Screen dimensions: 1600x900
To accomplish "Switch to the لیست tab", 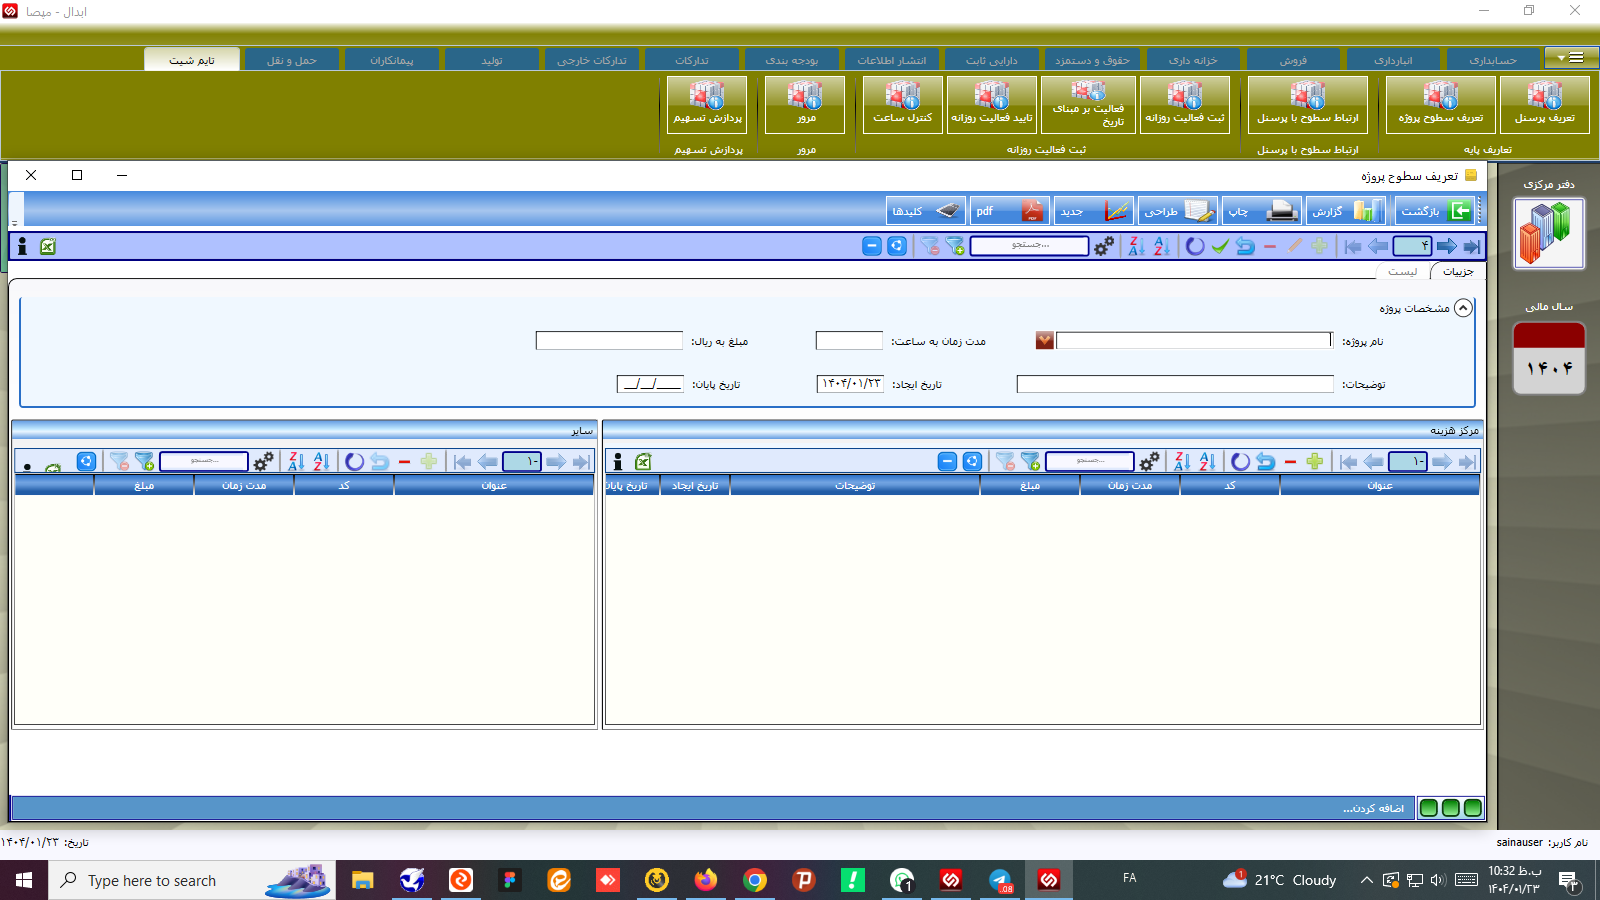I will [1403, 270].
